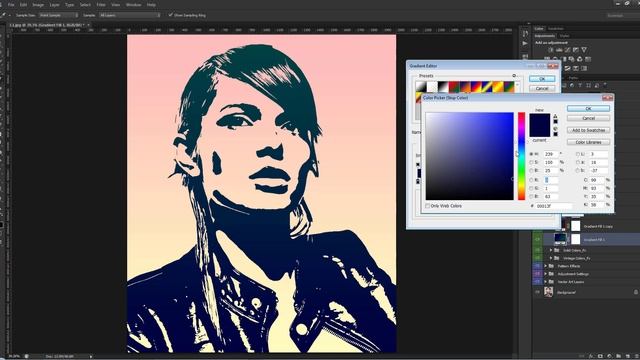Open the Filter menu
The width and height of the screenshot is (640, 360).
(x=101, y=5)
